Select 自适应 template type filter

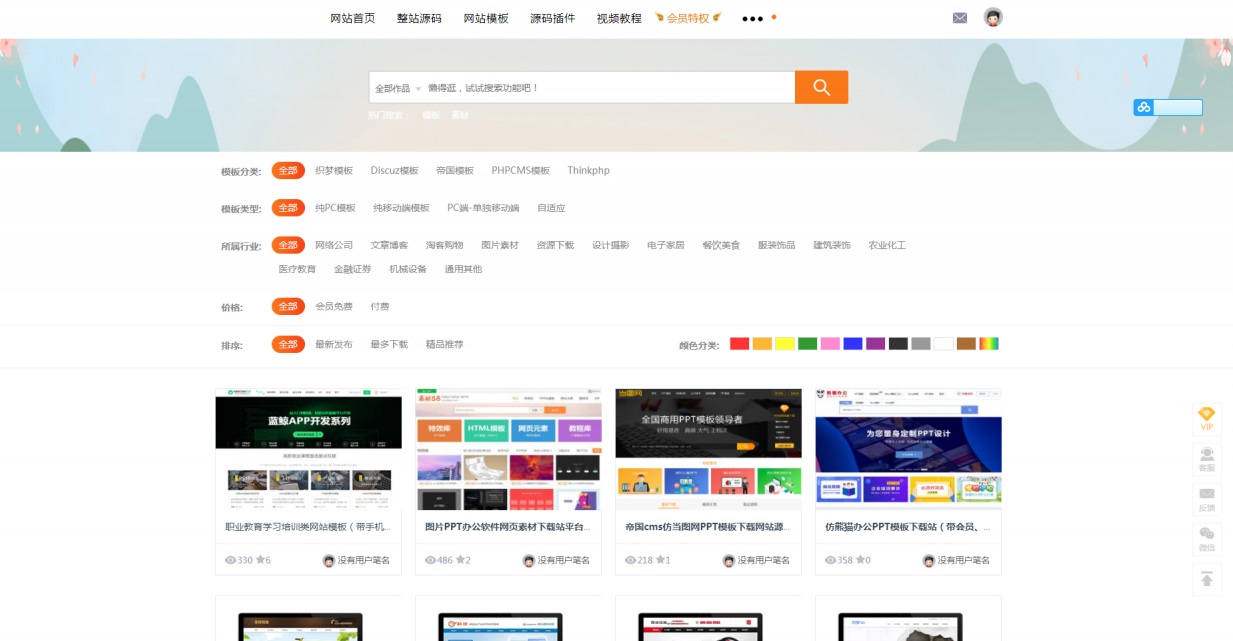551,208
